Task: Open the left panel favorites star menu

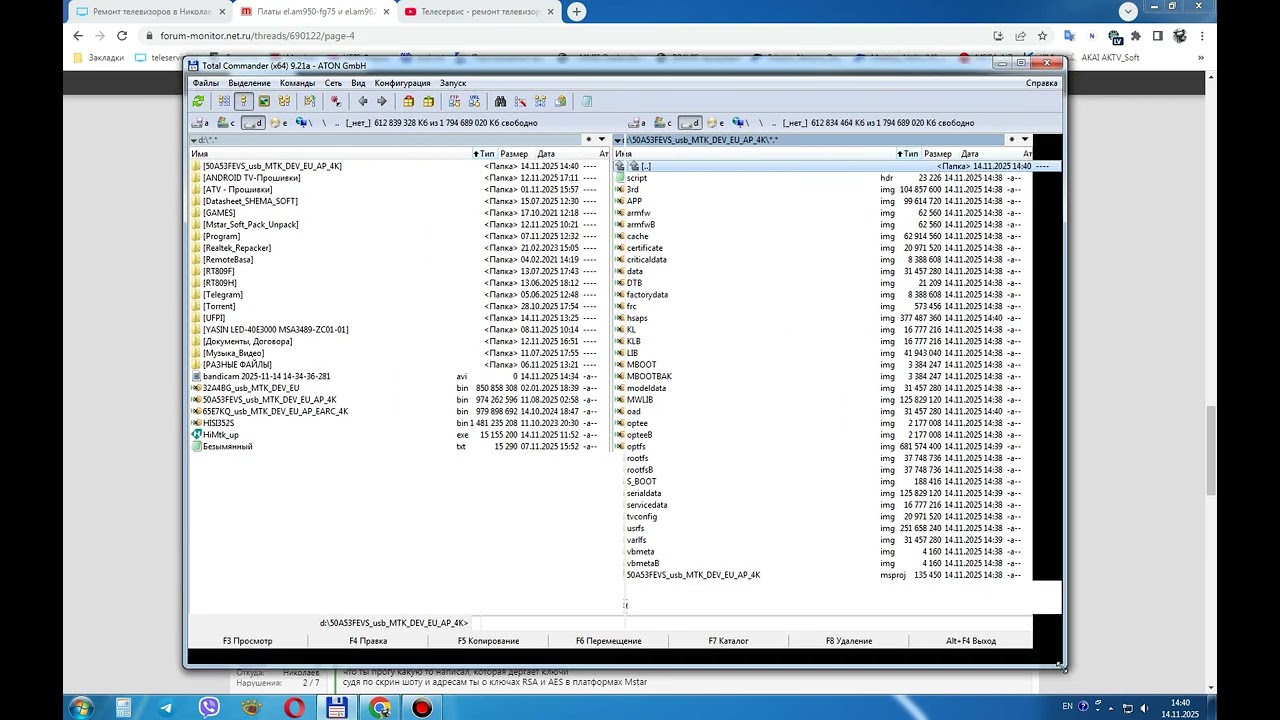Action: pyautogui.click(x=588, y=140)
